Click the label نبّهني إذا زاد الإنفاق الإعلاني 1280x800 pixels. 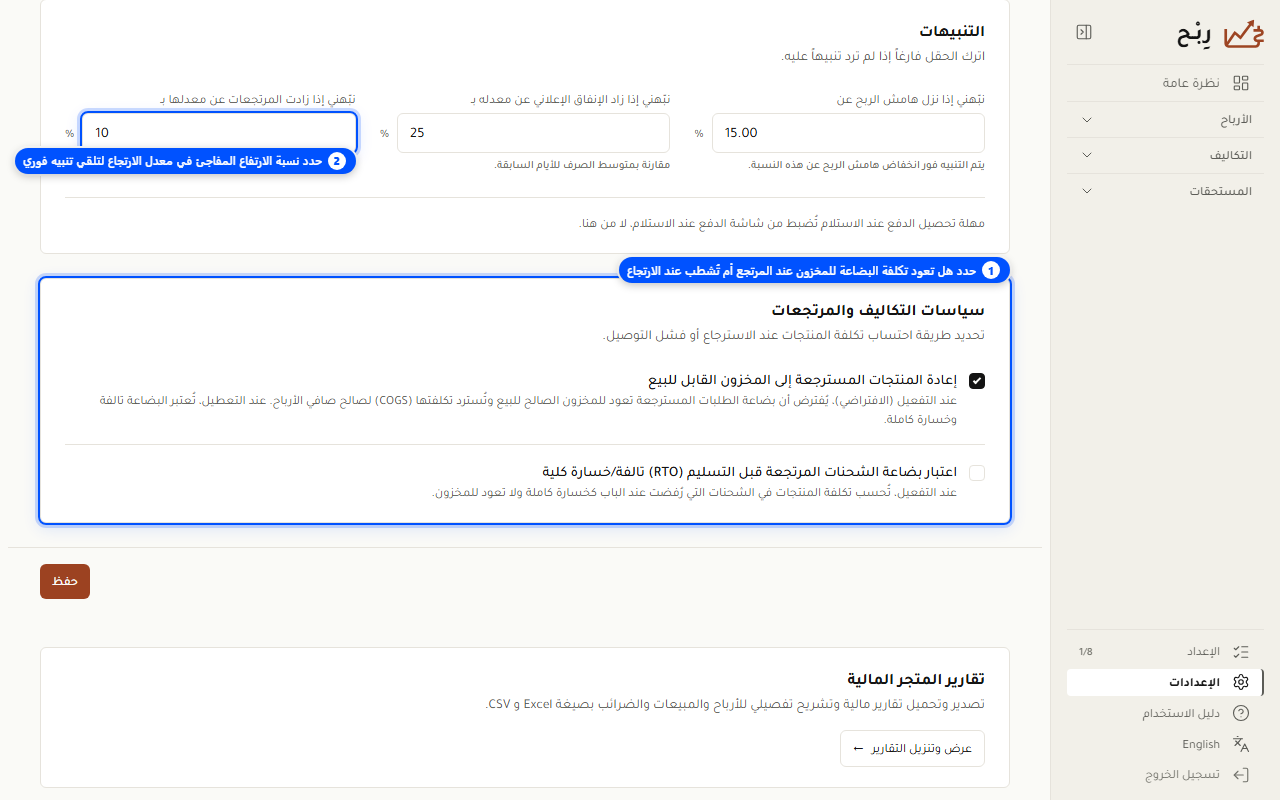tap(571, 99)
